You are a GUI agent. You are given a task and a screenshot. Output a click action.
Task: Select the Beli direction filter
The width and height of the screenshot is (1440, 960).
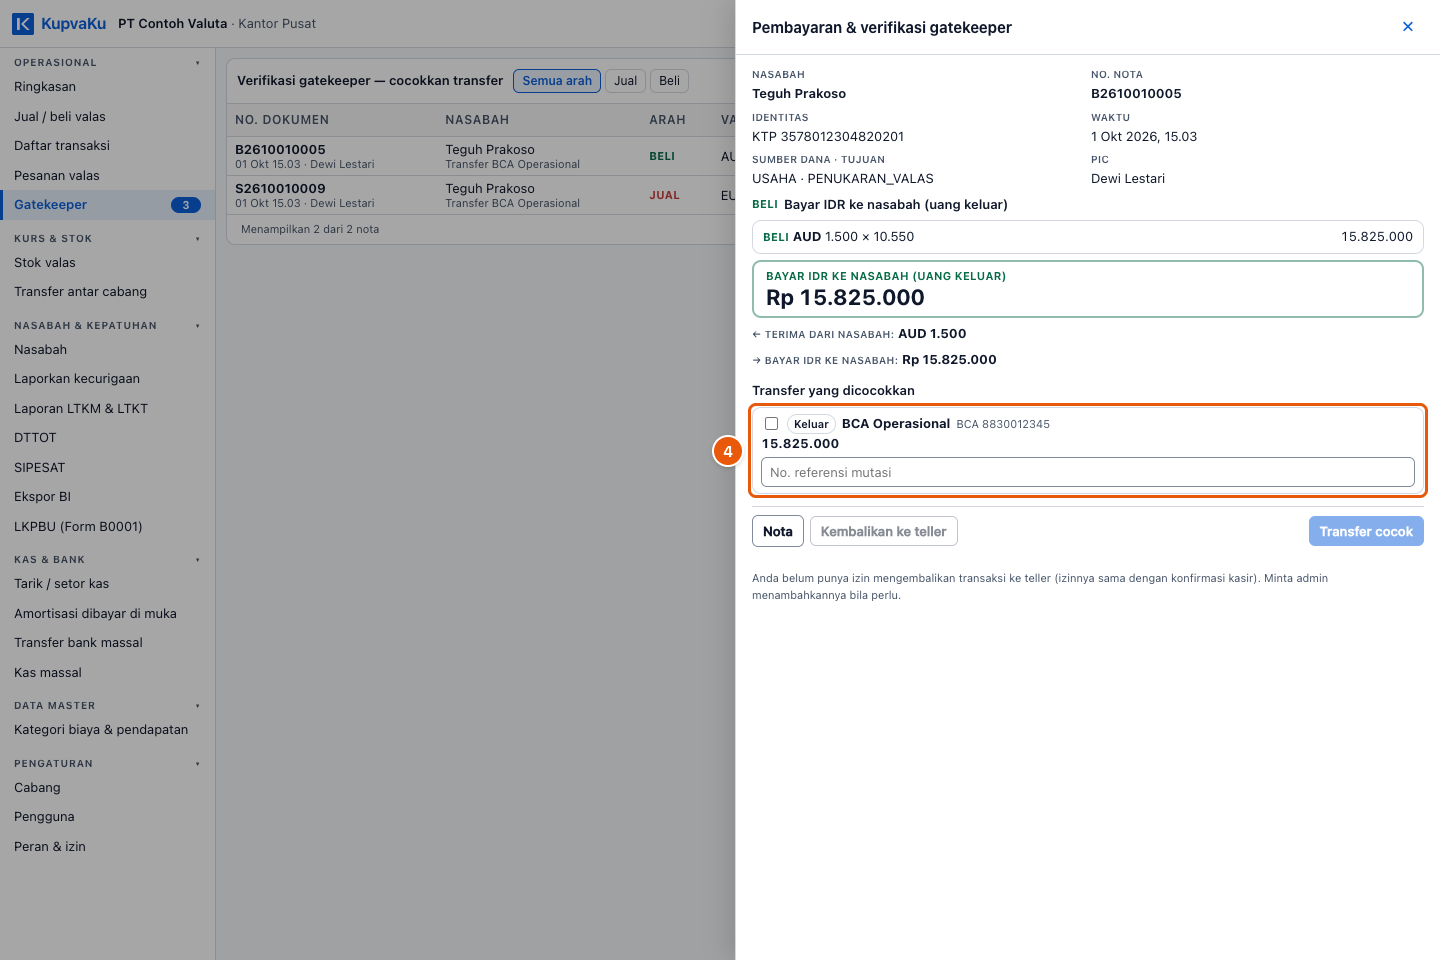tap(670, 81)
